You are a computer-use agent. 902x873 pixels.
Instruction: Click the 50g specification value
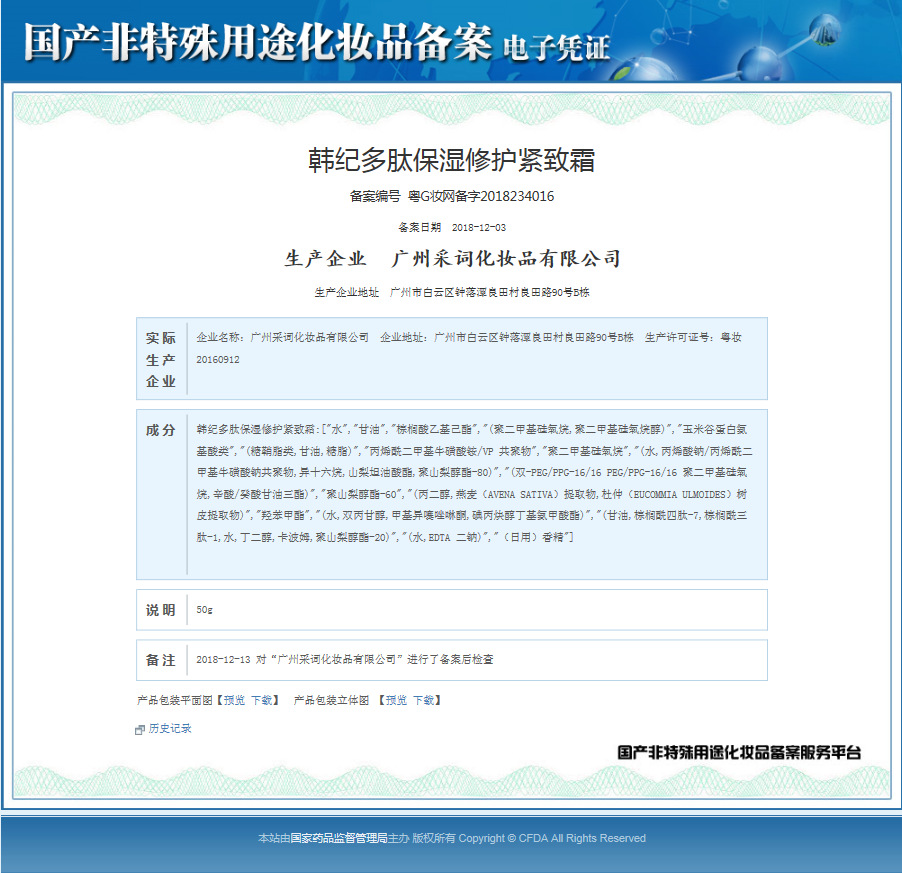click(204, 610)
